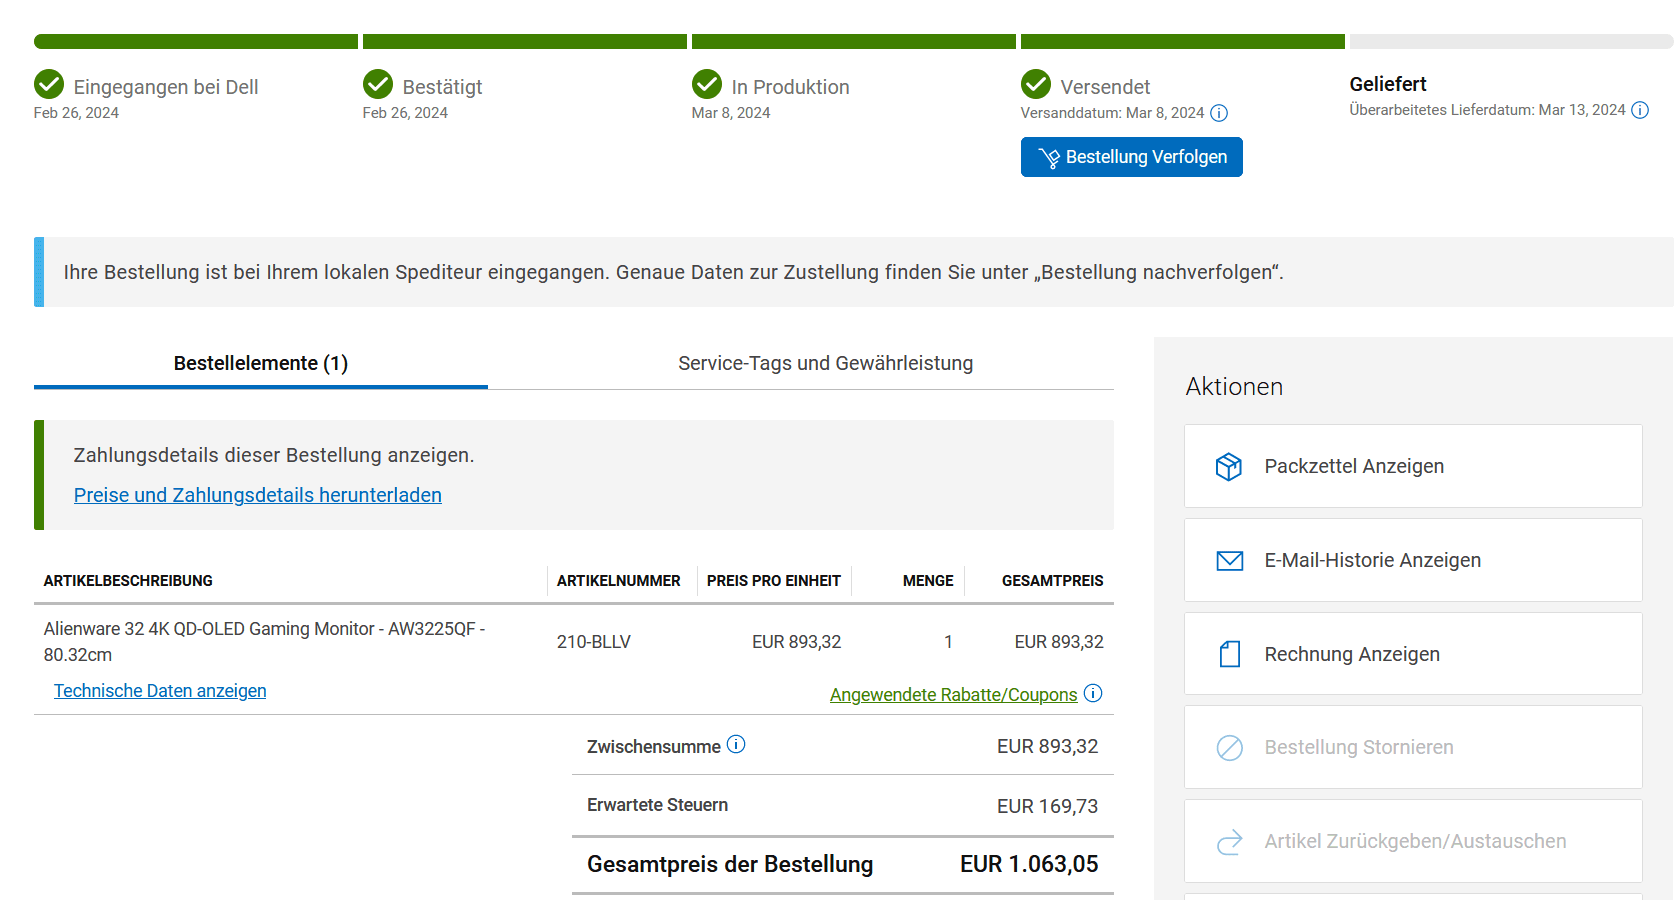Switch to Bestellelemente (1) tab
The height and width of the screenshot is (900, 1676).
tap(261, 363)
